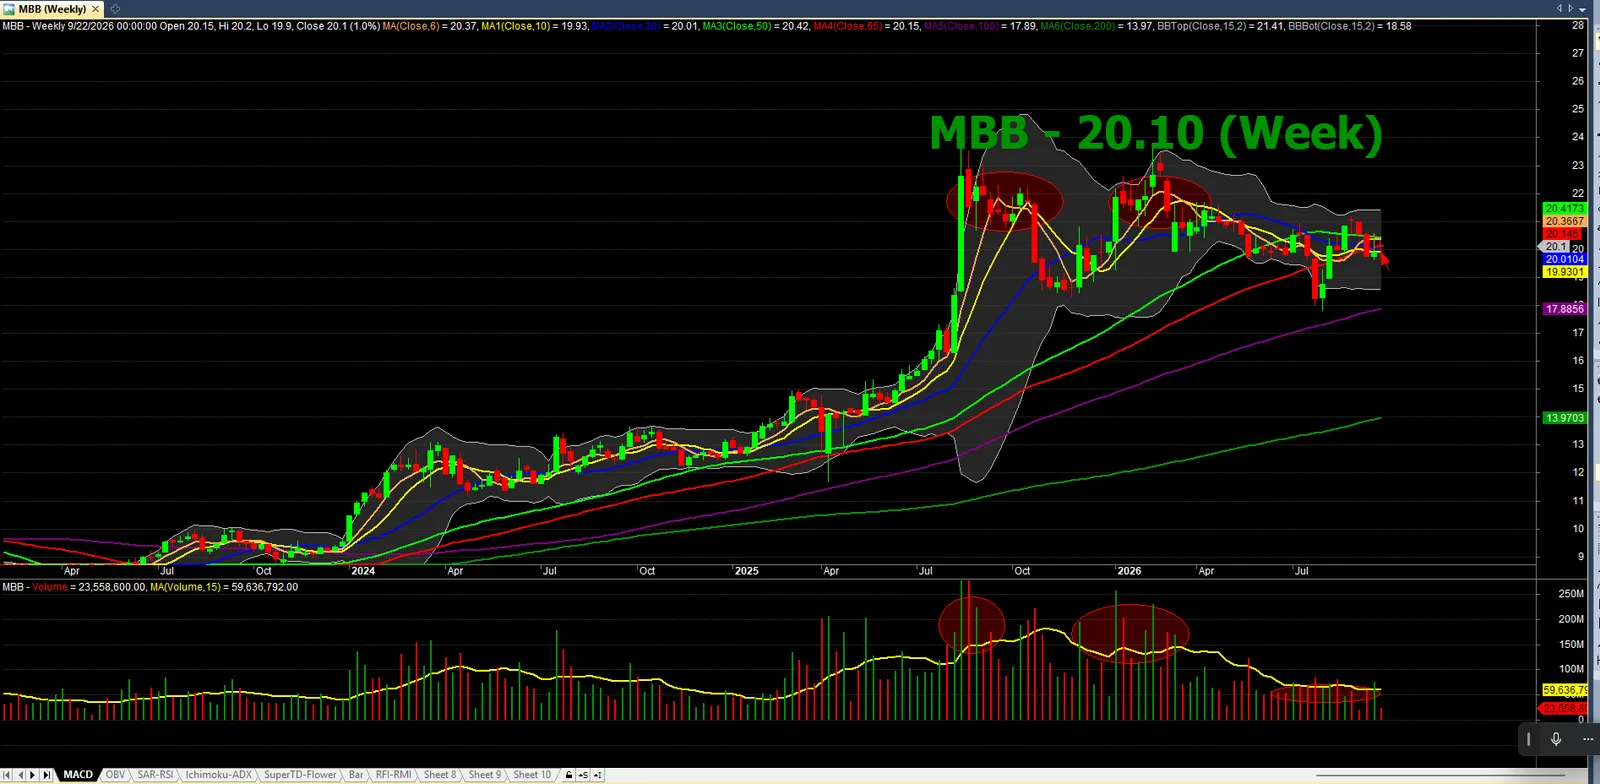Jump to the last chart sheet tab
This screenshot has width=1600, height=784.
(x=46, y=775)
